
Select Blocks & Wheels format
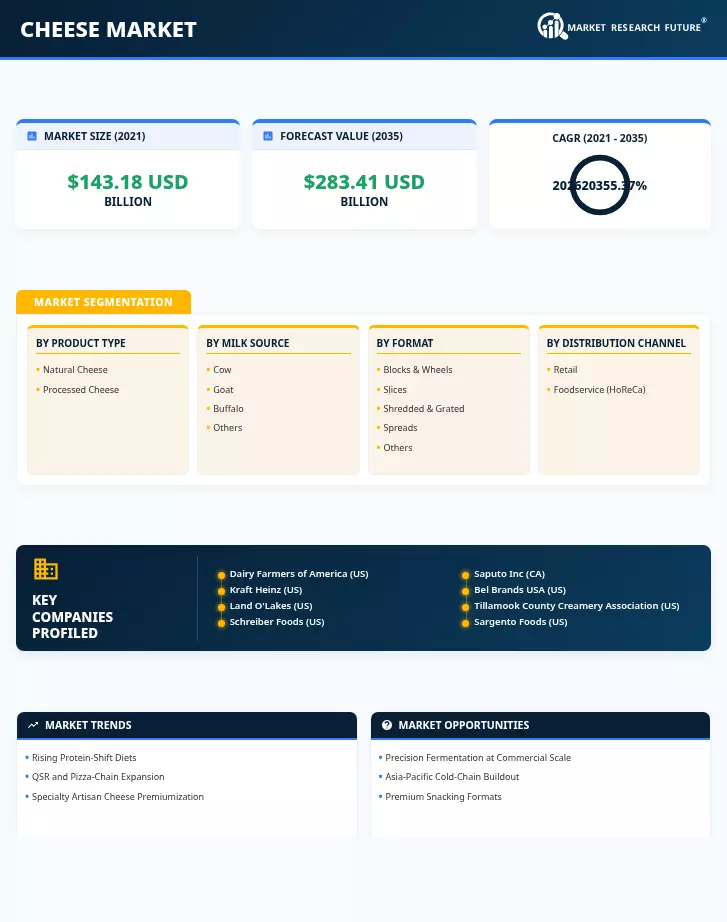pyautogui.click(x=418, y=370)
